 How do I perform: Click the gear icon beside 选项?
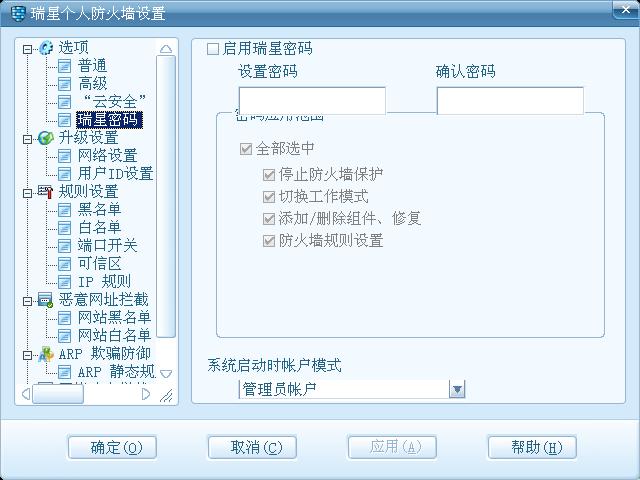(46, 48)
